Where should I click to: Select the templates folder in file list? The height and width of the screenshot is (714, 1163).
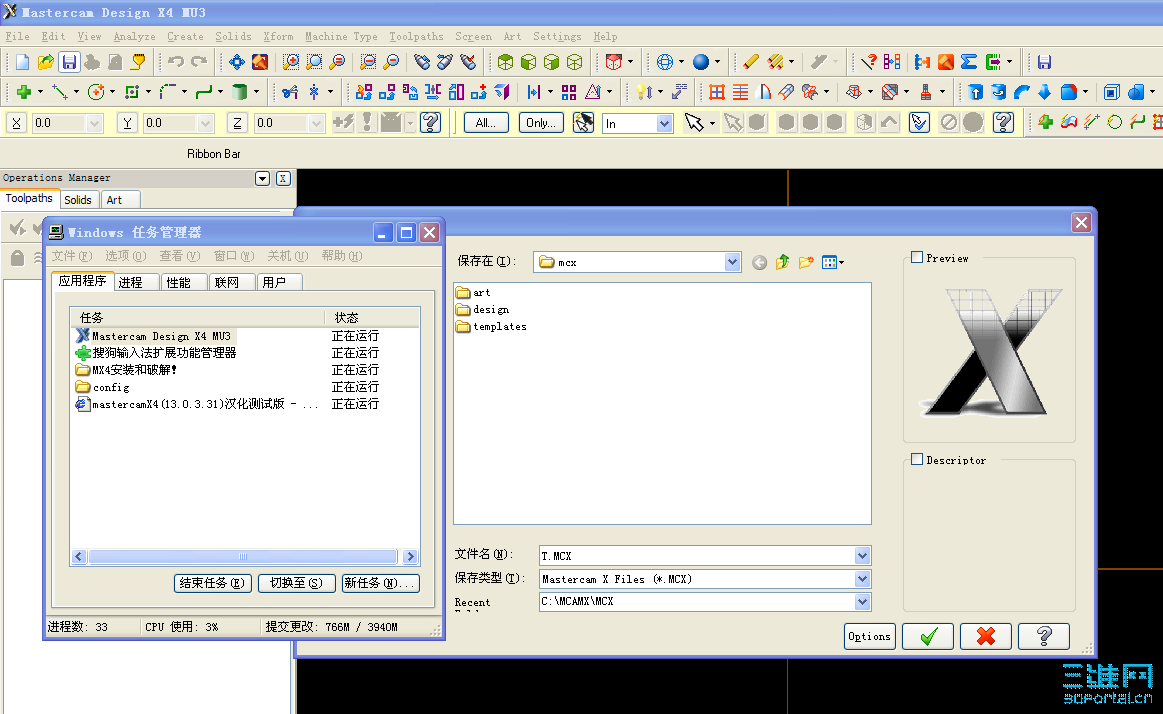point(491,326)
